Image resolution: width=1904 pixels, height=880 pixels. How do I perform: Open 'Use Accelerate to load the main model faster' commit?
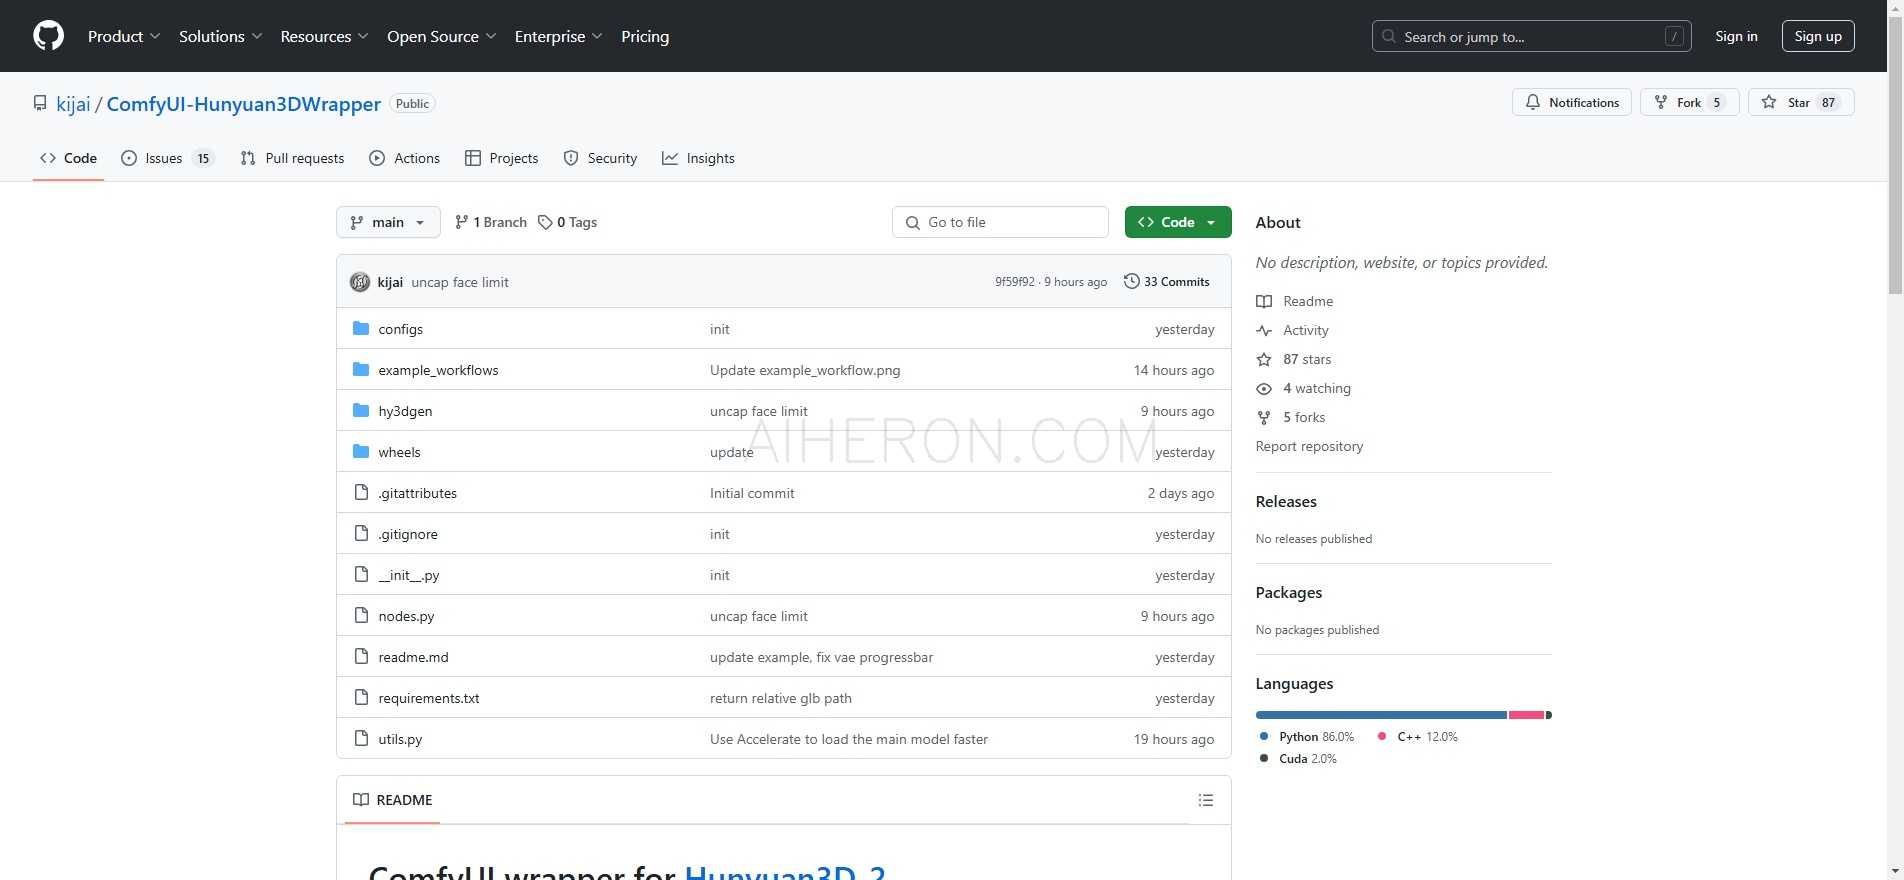click(849, 739)
